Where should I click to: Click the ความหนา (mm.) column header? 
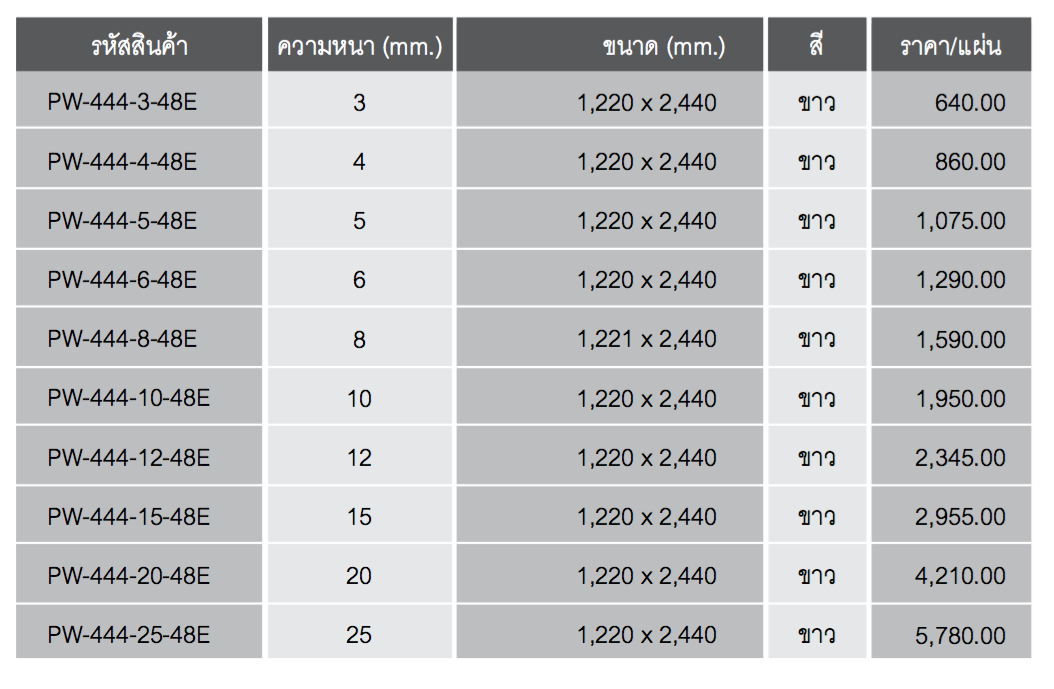tap(360, 44)
